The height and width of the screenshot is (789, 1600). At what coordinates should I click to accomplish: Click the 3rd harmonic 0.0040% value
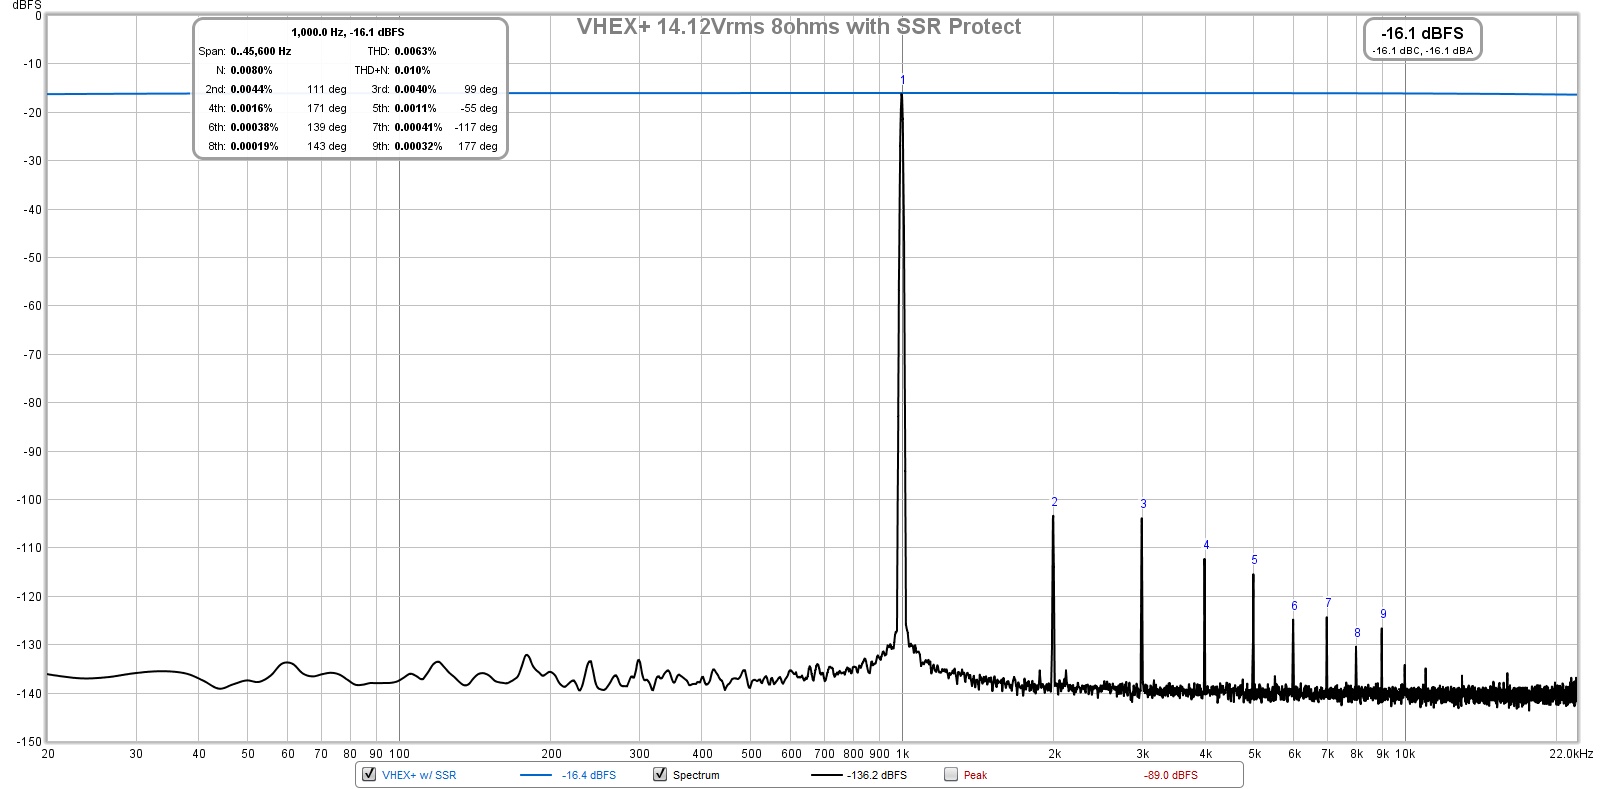(415, 89)
